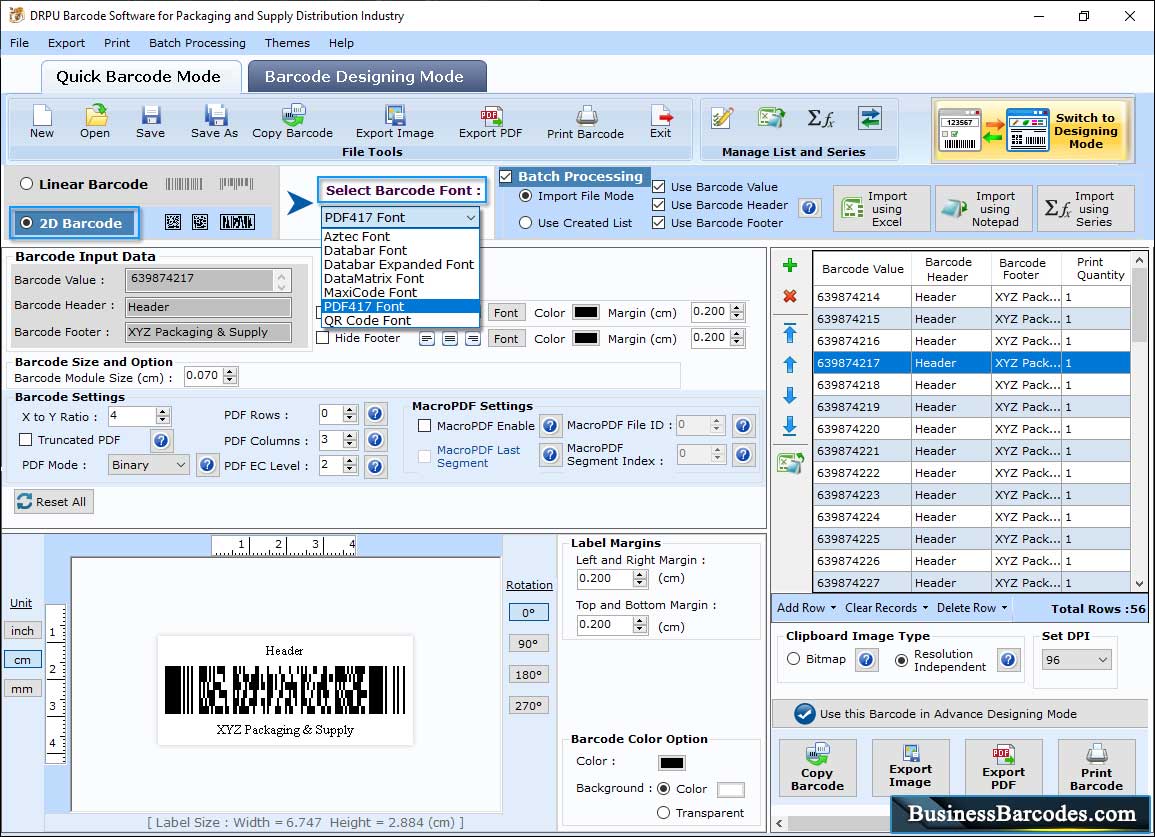The width and height of the screenshot is (1155, 837).
Task: Choose Aztec Font in the font list
Action: coord(401,237)
